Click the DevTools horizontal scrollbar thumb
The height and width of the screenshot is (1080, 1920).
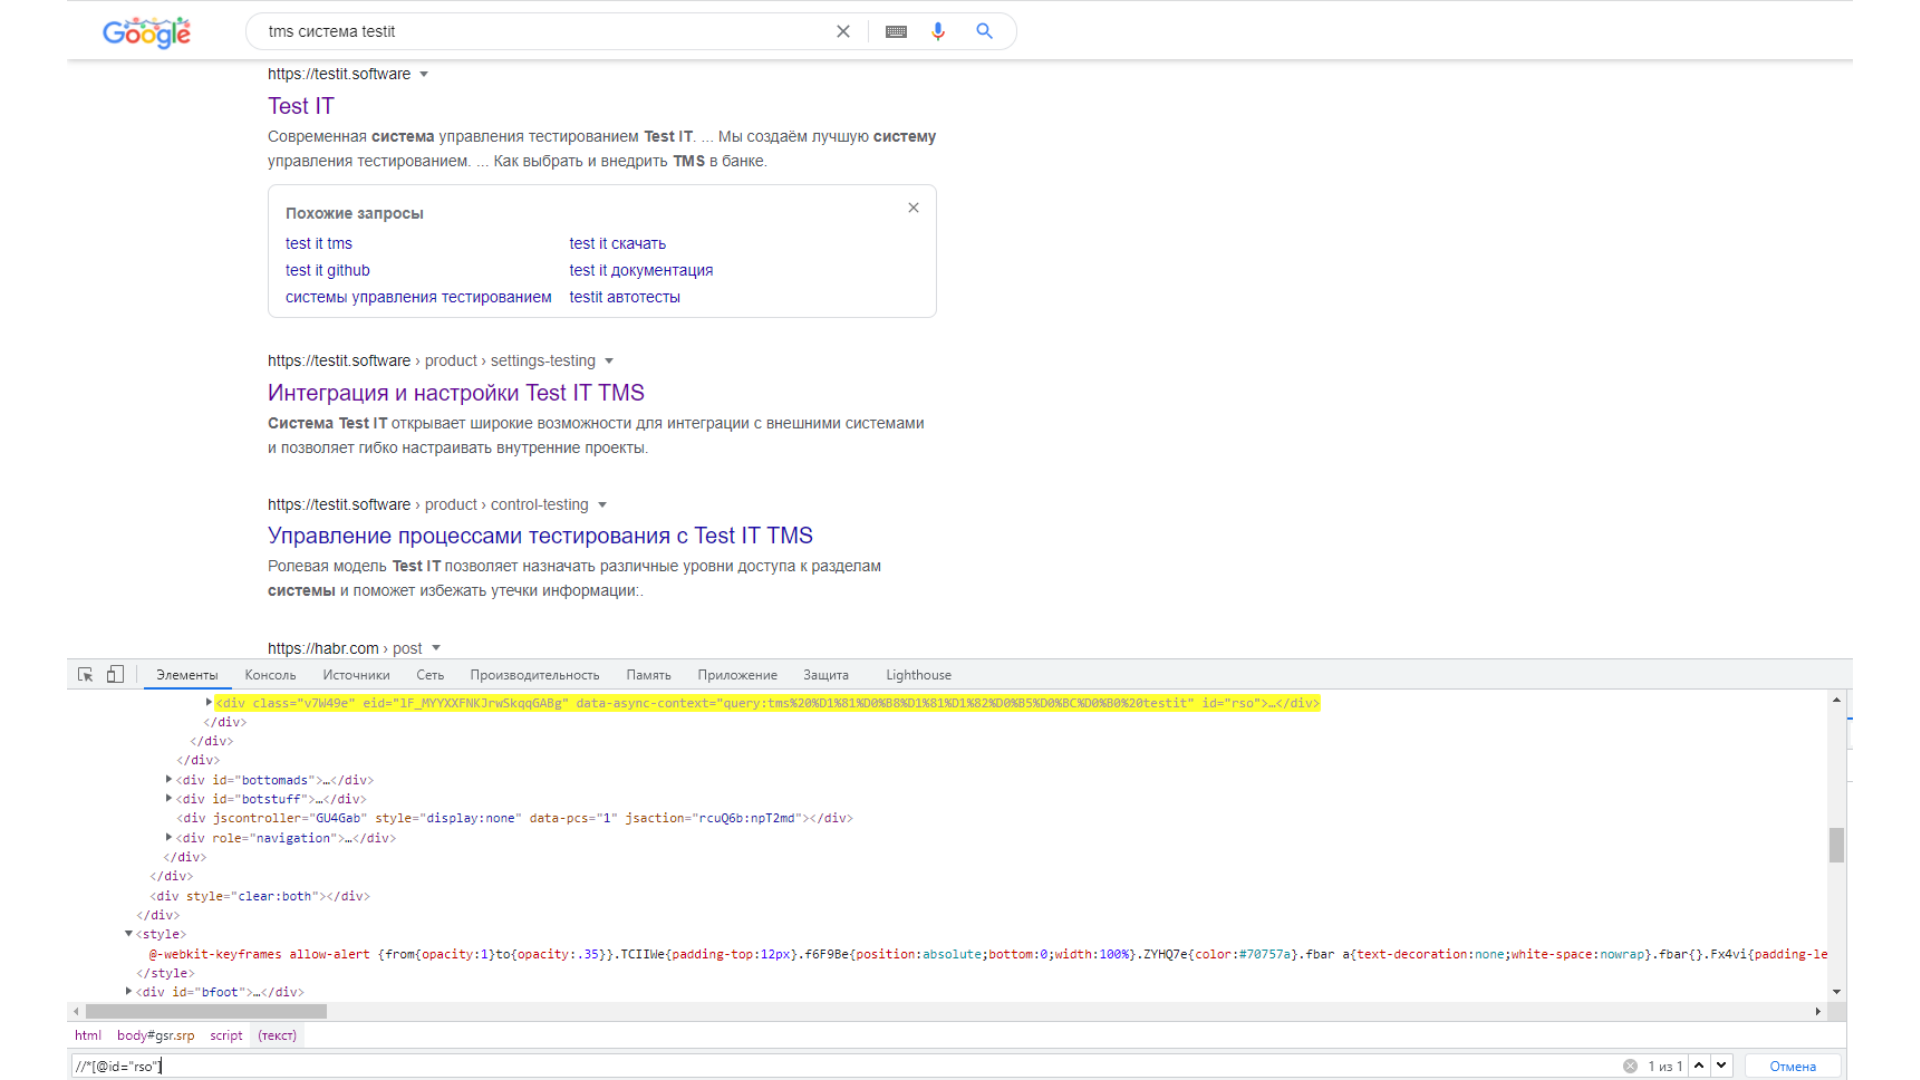point(206,1011)
